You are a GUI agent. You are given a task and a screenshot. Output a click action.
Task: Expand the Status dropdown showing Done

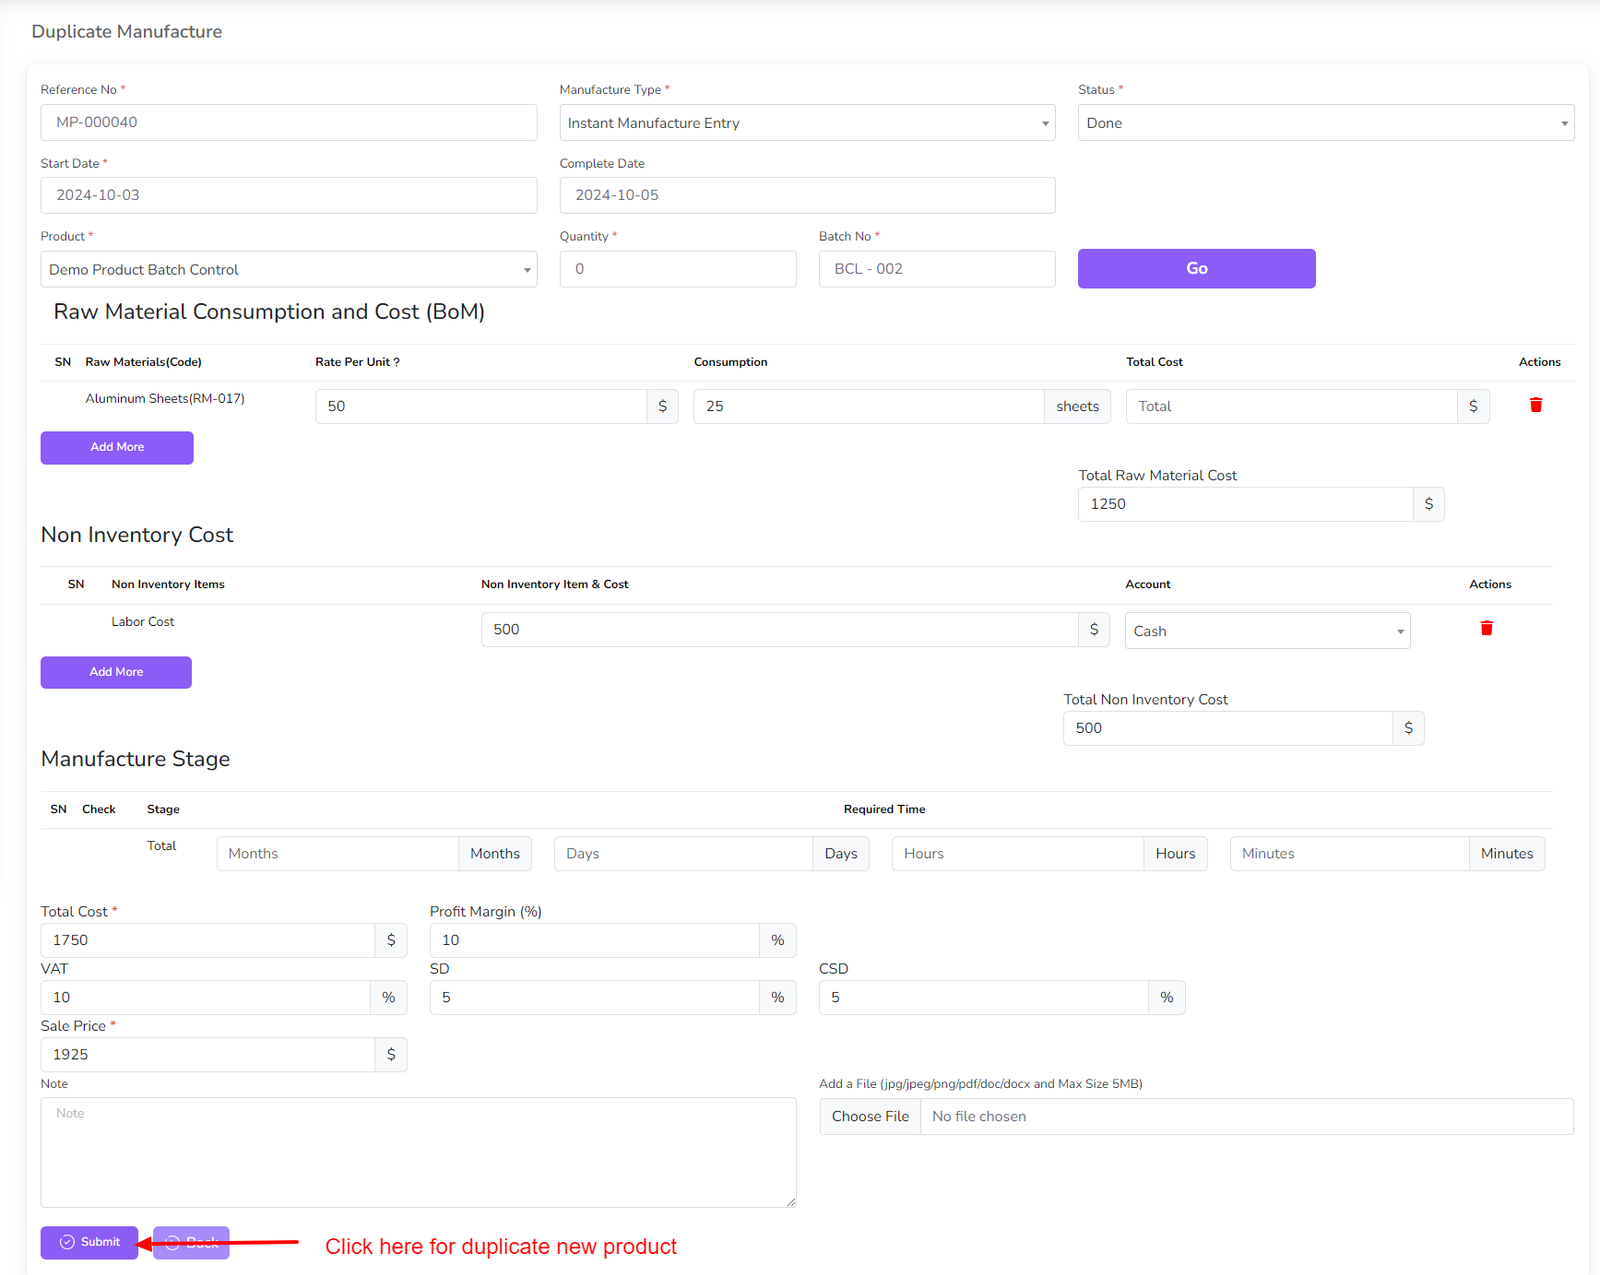(x=1325, y=123)
